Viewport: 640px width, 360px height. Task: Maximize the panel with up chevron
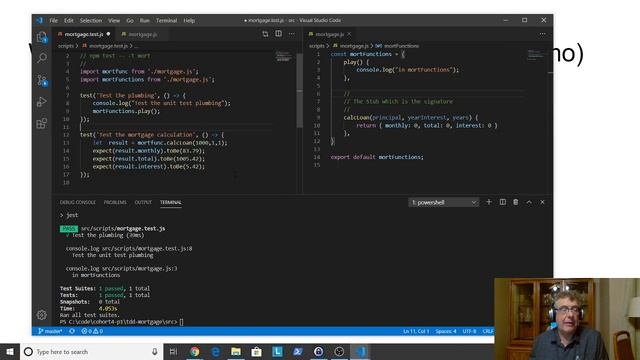coord(529,202)
